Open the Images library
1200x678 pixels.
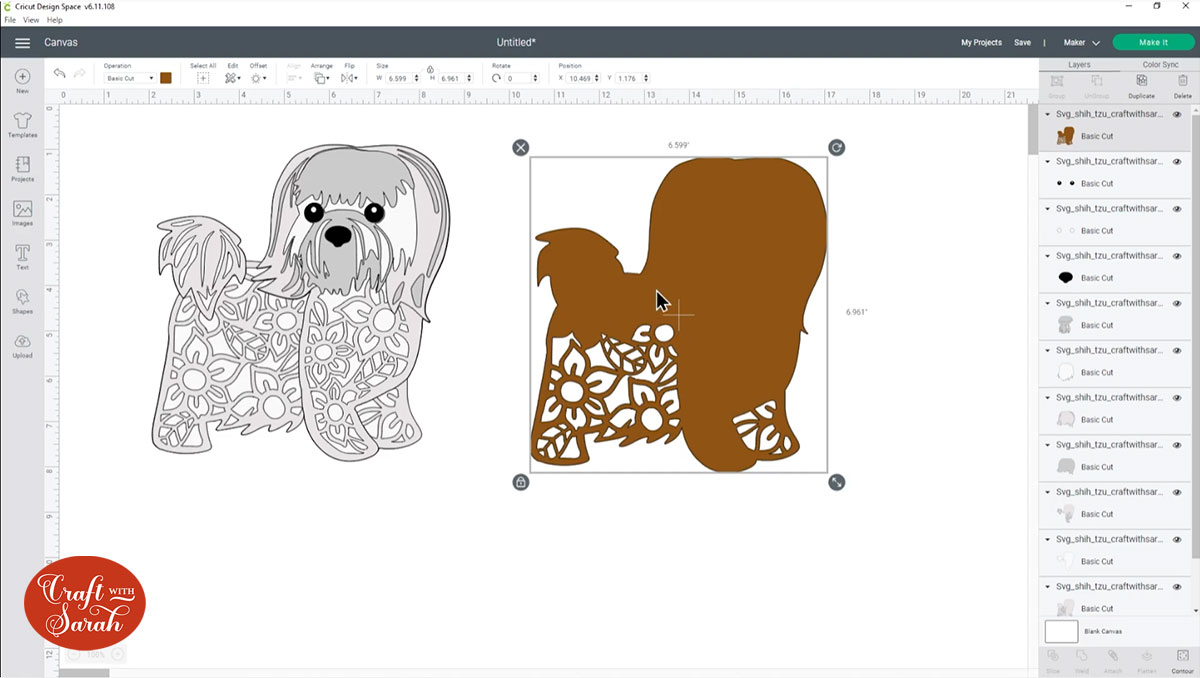[x=22, y=212]
